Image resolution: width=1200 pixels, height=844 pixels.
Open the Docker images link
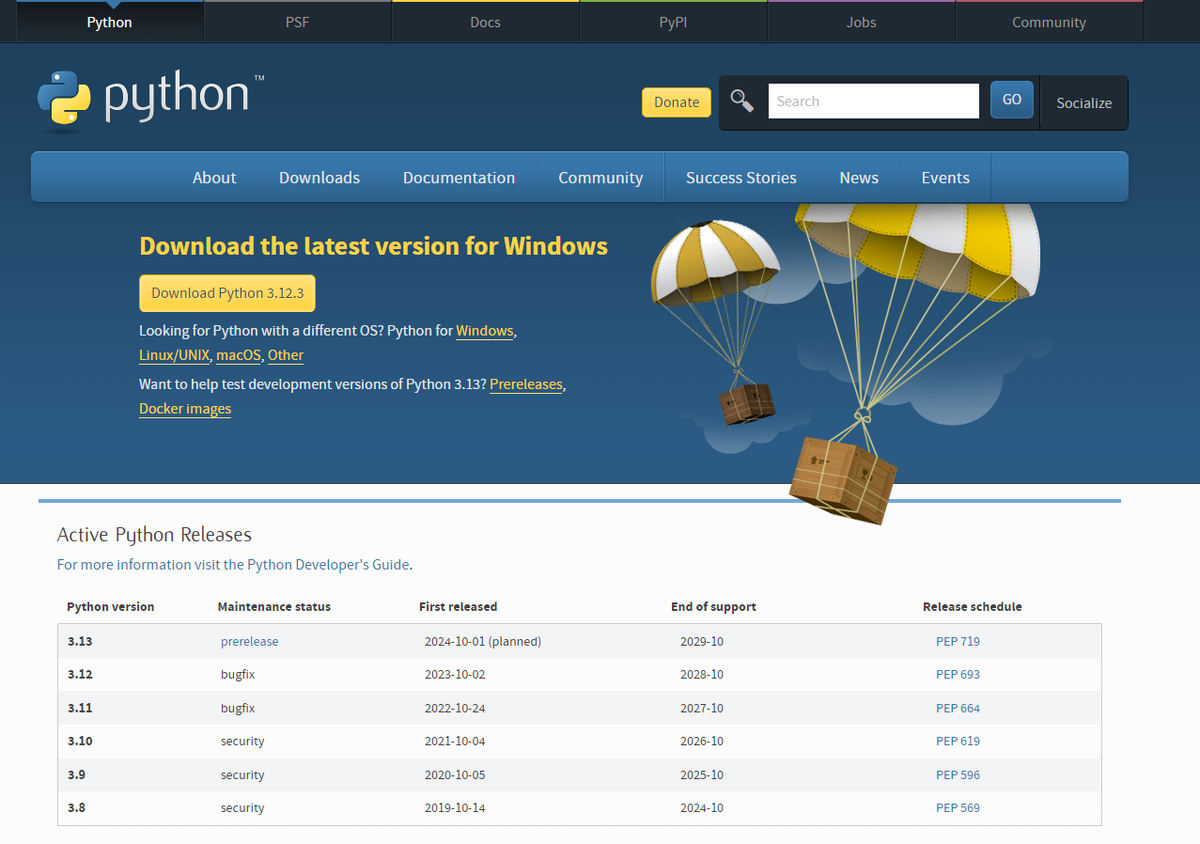click(185, 408)
